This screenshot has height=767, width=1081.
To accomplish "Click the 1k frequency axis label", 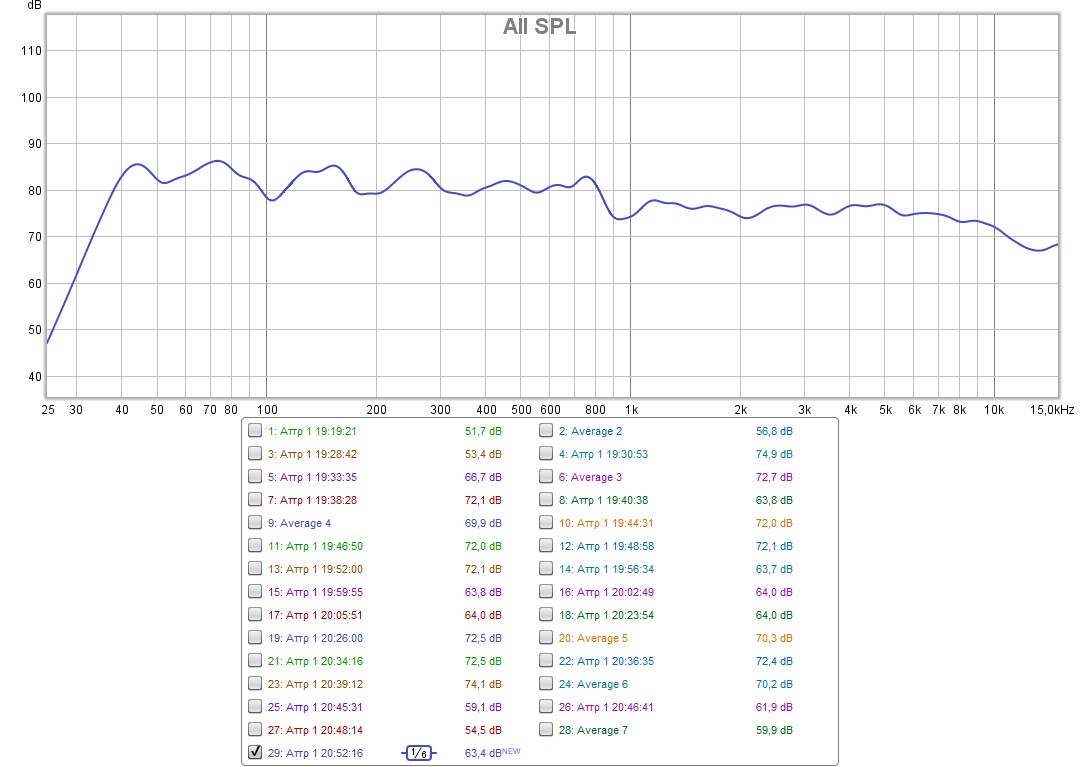I will 631,410.
